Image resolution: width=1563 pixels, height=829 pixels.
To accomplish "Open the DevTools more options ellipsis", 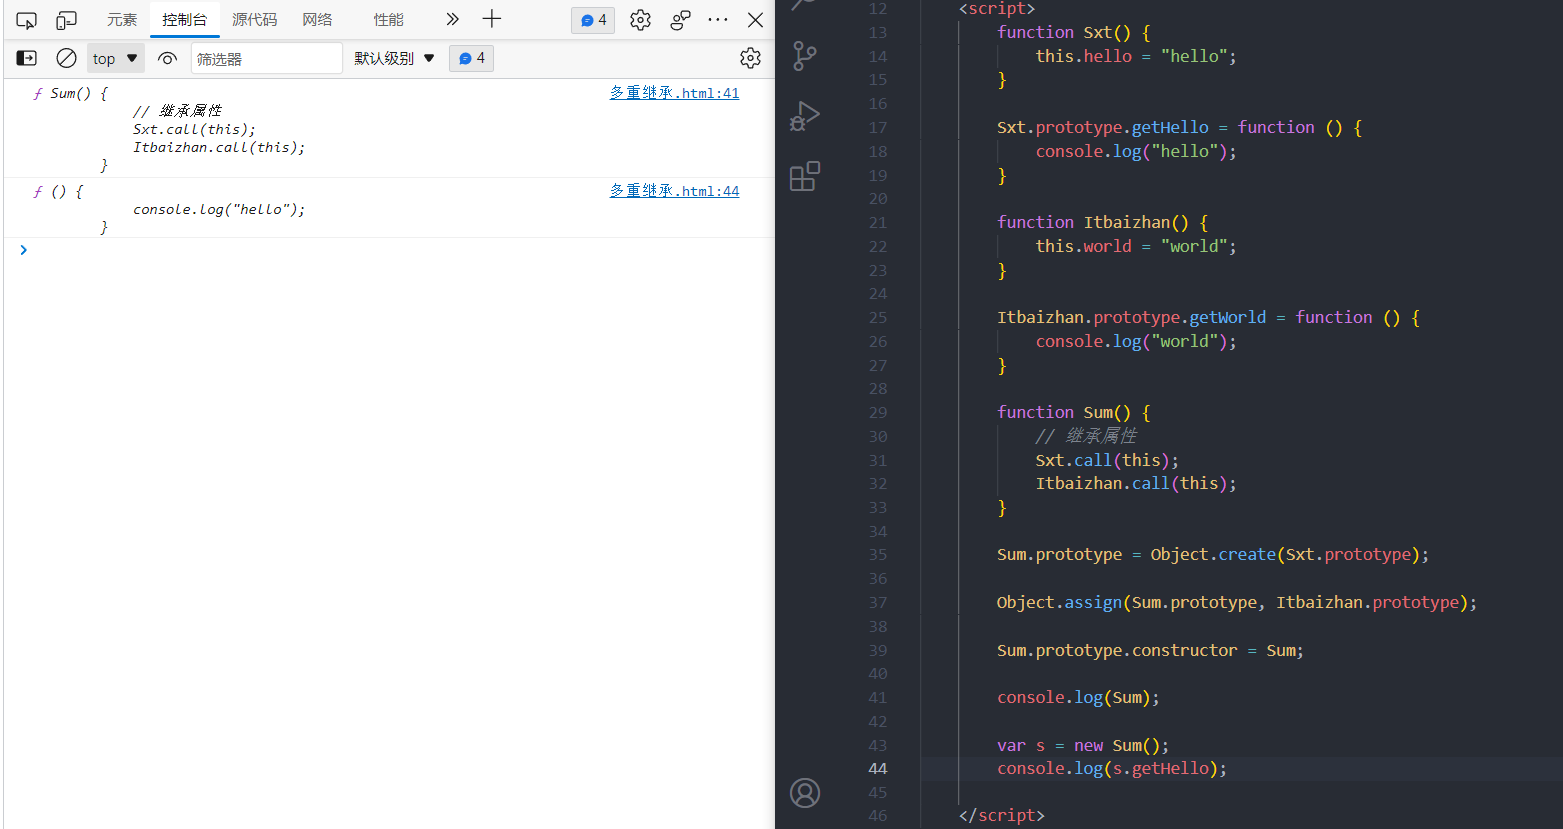I will click(718, 20).
